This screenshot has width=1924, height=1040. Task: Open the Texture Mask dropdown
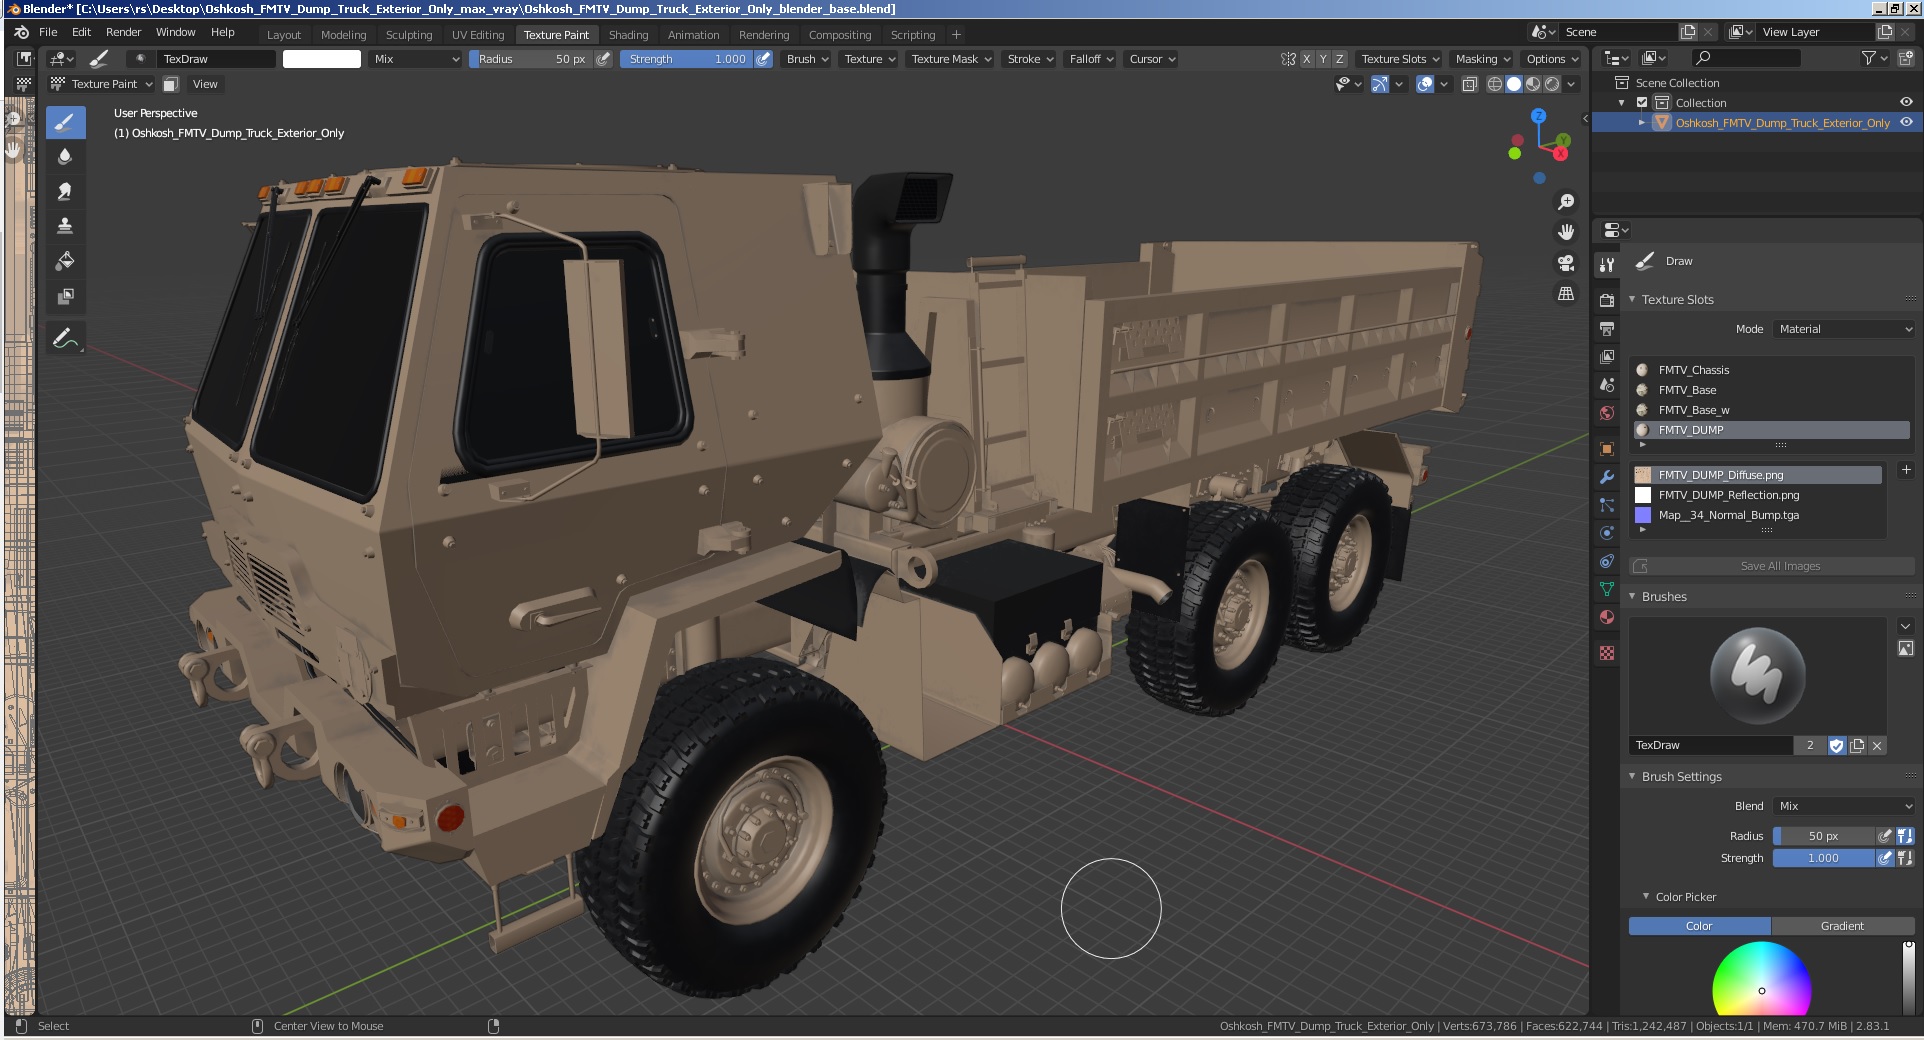(x=951, y=59)
